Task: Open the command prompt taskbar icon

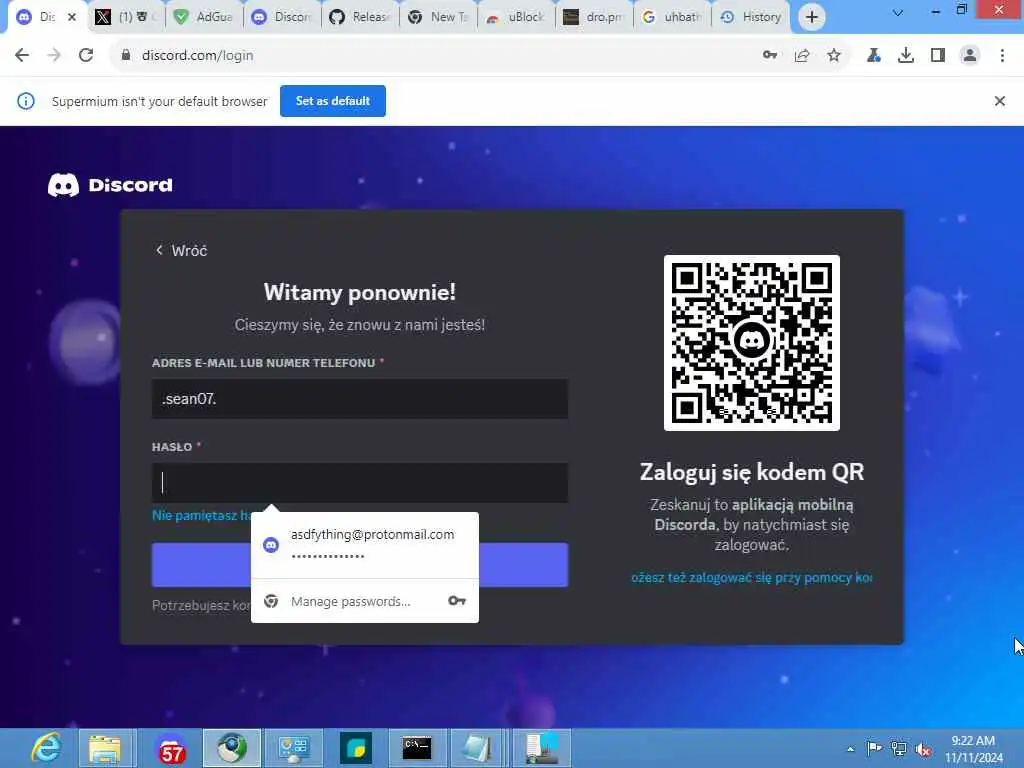Action: point(417,748)
